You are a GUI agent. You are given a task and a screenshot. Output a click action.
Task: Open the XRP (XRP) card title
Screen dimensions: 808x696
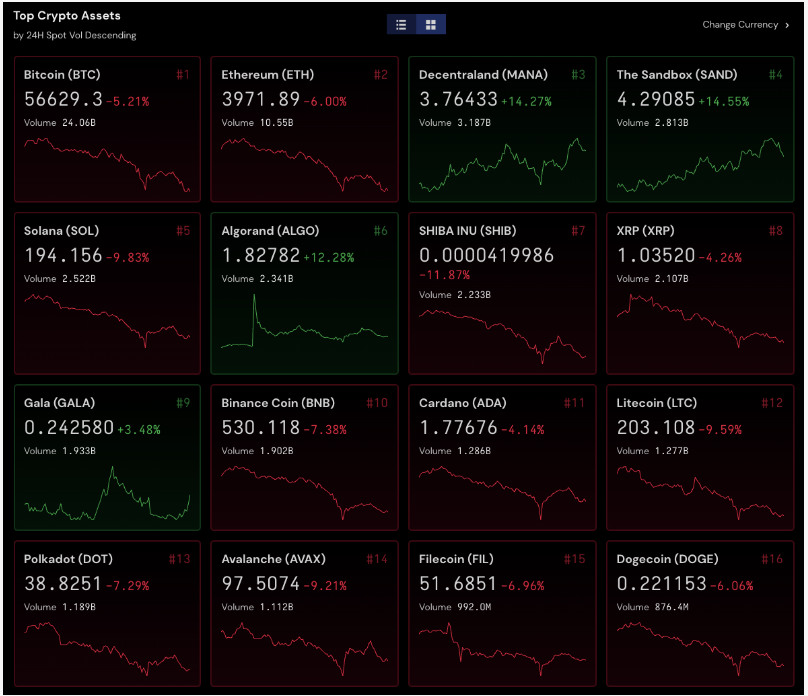click(645, 231)
